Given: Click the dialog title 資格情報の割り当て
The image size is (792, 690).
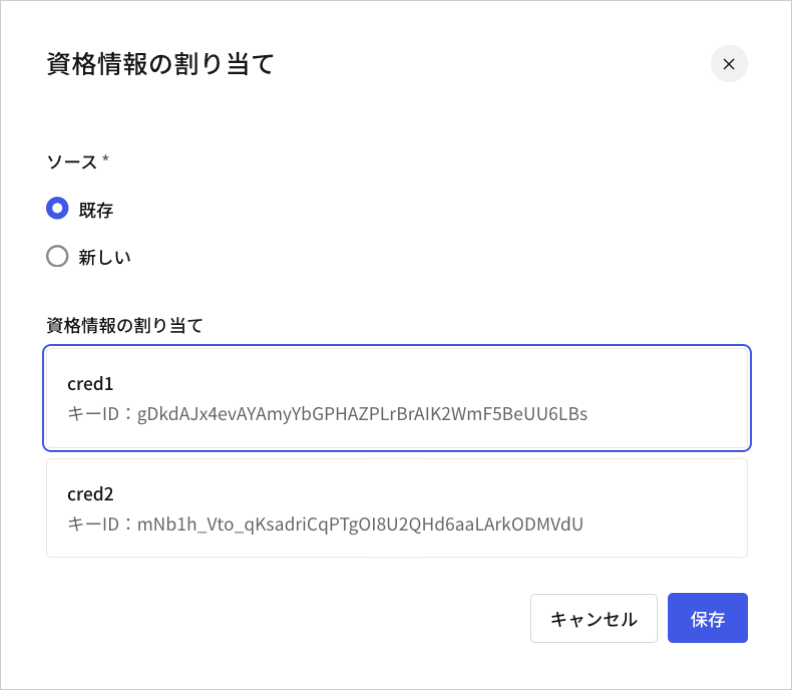Looking at the screenshot, I should point(161,64).
